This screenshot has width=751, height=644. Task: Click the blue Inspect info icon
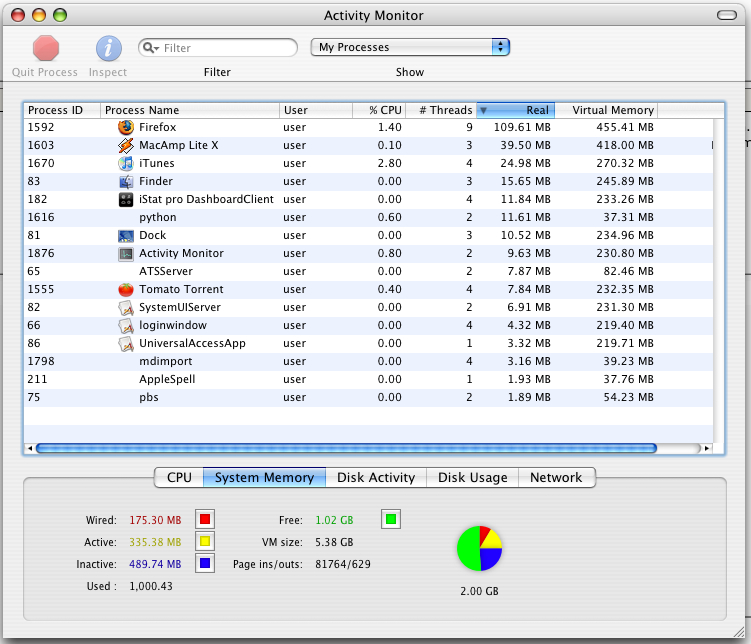click(x=109, y=48)
